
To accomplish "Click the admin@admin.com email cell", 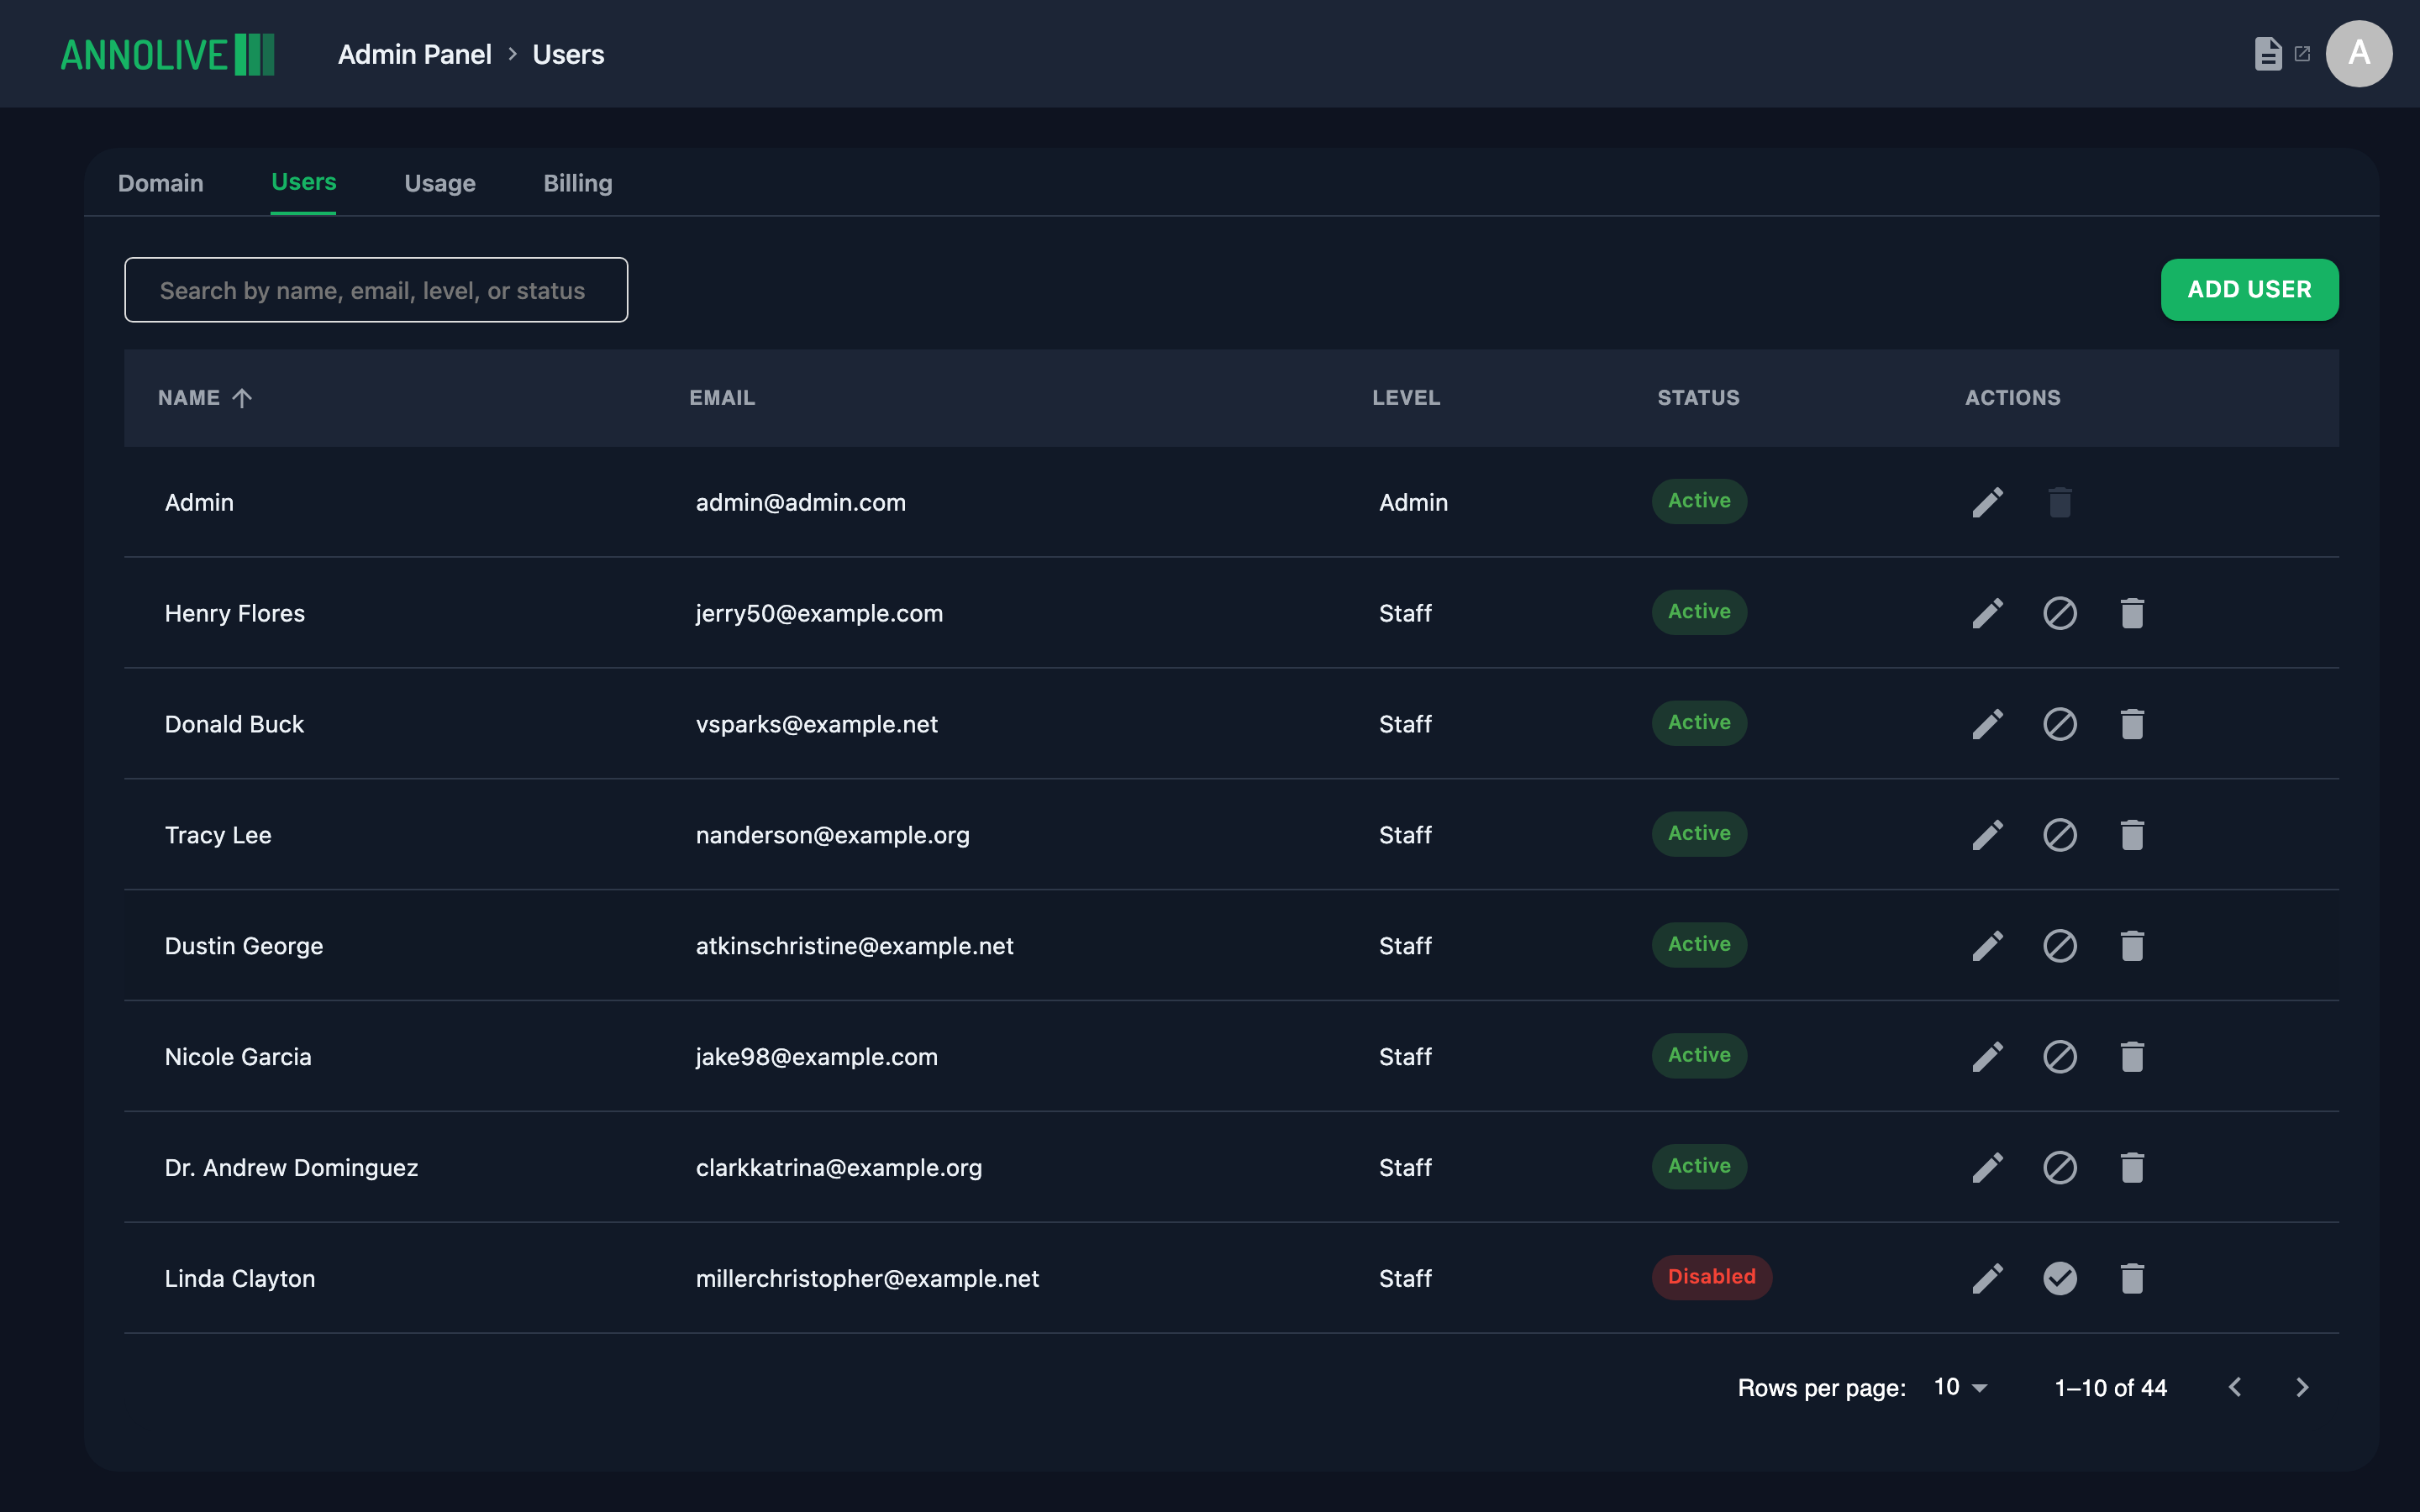I will 801,502.
